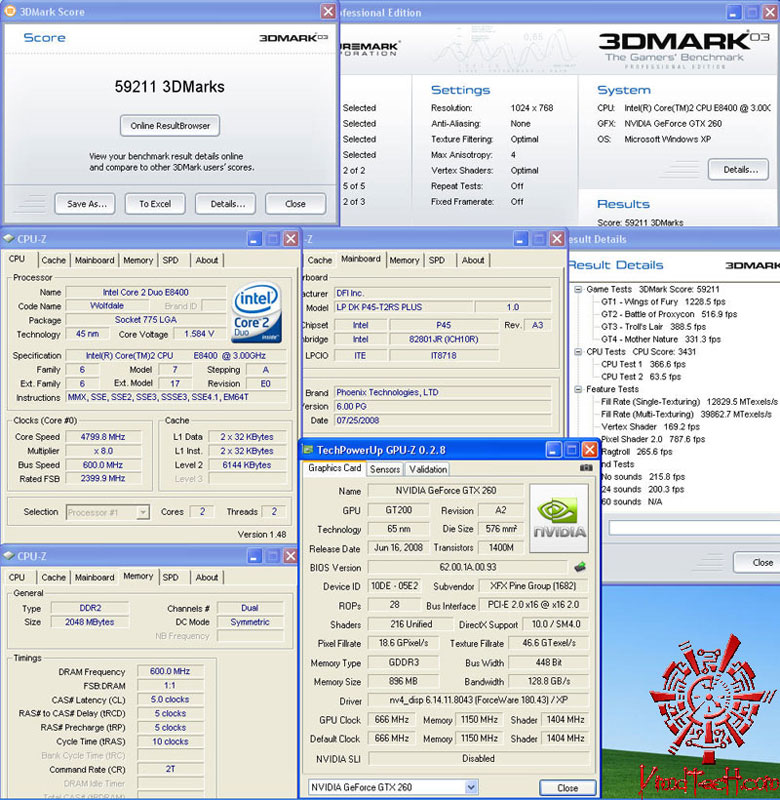
Task: Click the empty field in Result Details
Action: click(x=694, y=527)
